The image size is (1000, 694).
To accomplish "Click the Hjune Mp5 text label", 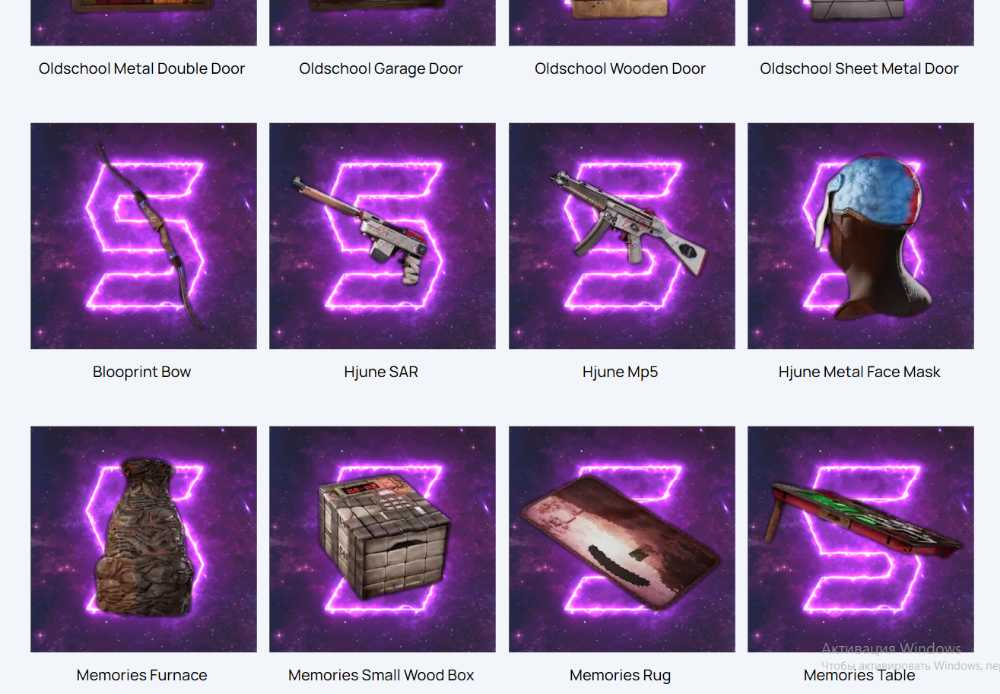I will pos(620,372).
